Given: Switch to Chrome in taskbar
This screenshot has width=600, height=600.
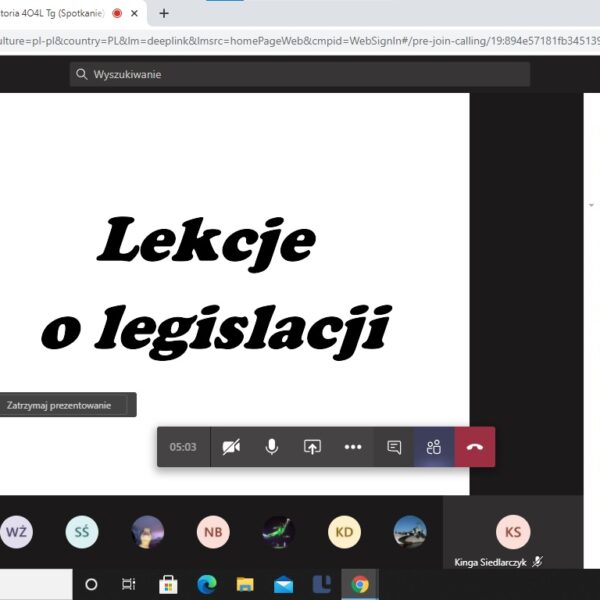Looking at the screenshot, I should pyautogui.click(x=360, y=584).
